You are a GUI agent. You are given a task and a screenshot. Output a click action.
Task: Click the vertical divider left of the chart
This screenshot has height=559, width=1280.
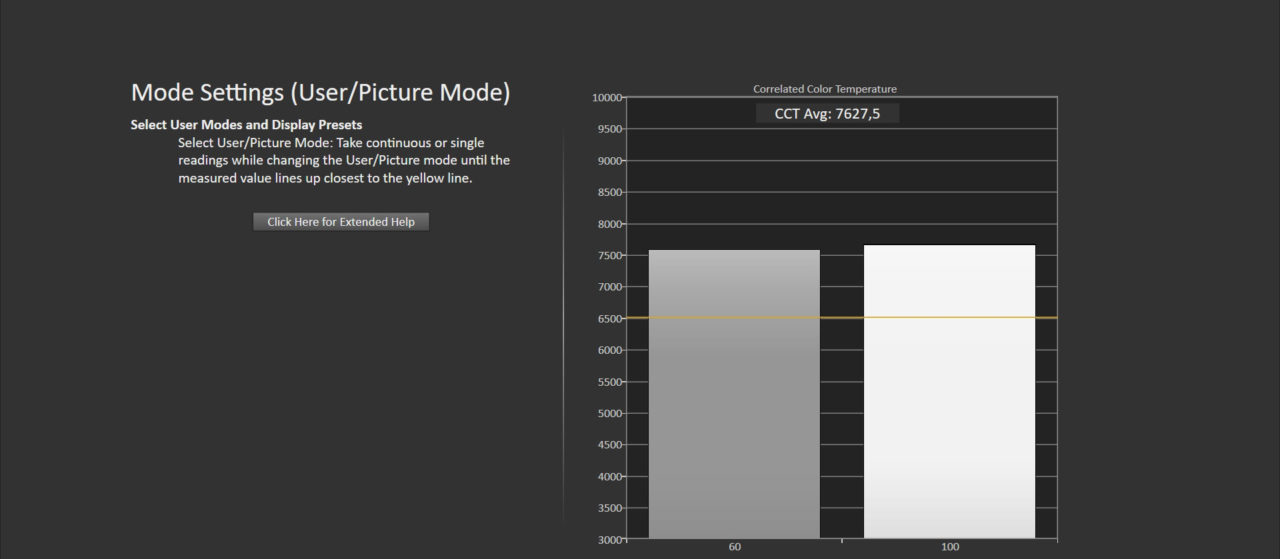tap(564, 330)
